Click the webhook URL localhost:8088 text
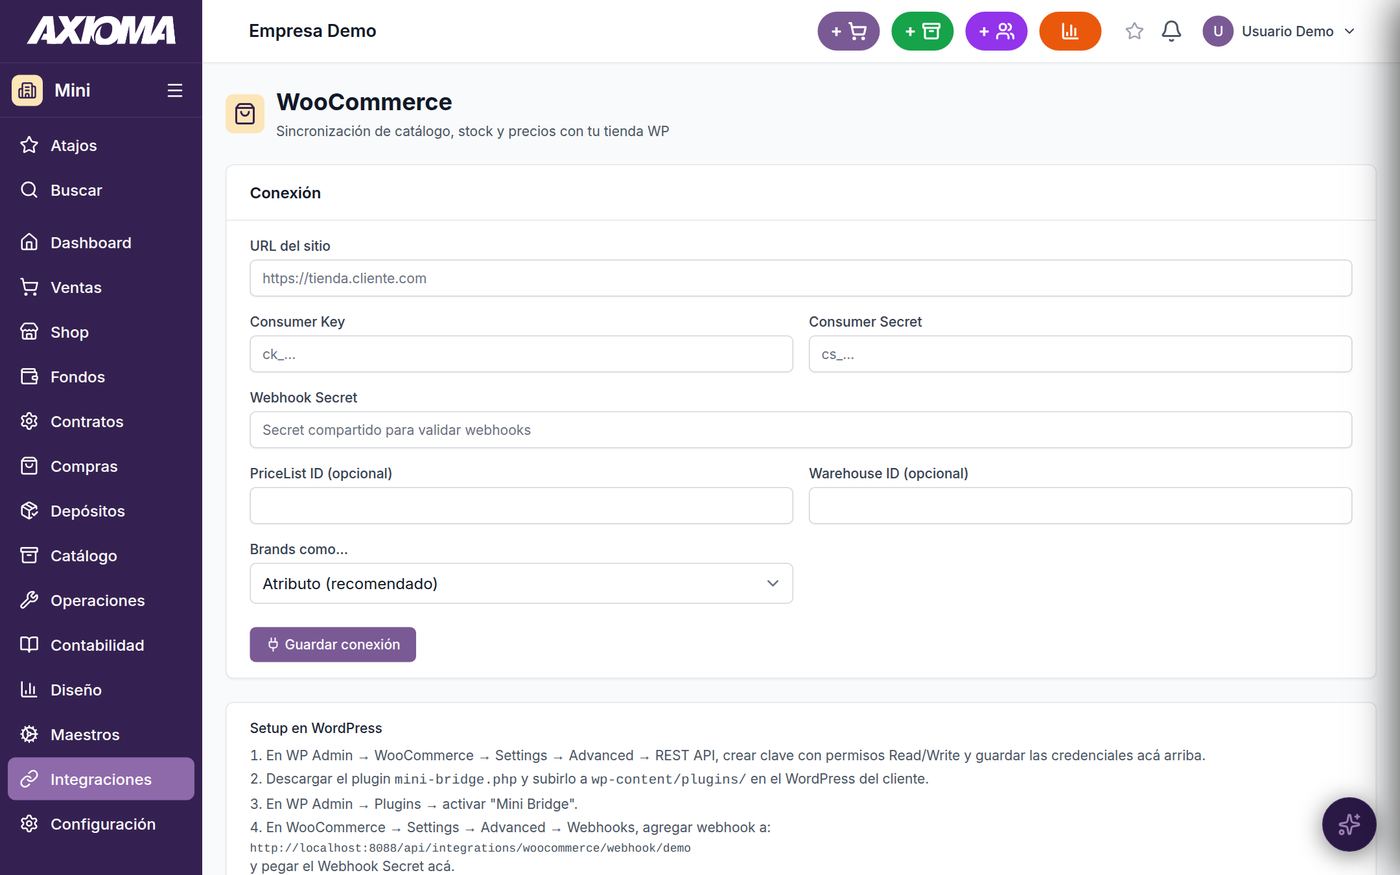 tap(470, 848)
